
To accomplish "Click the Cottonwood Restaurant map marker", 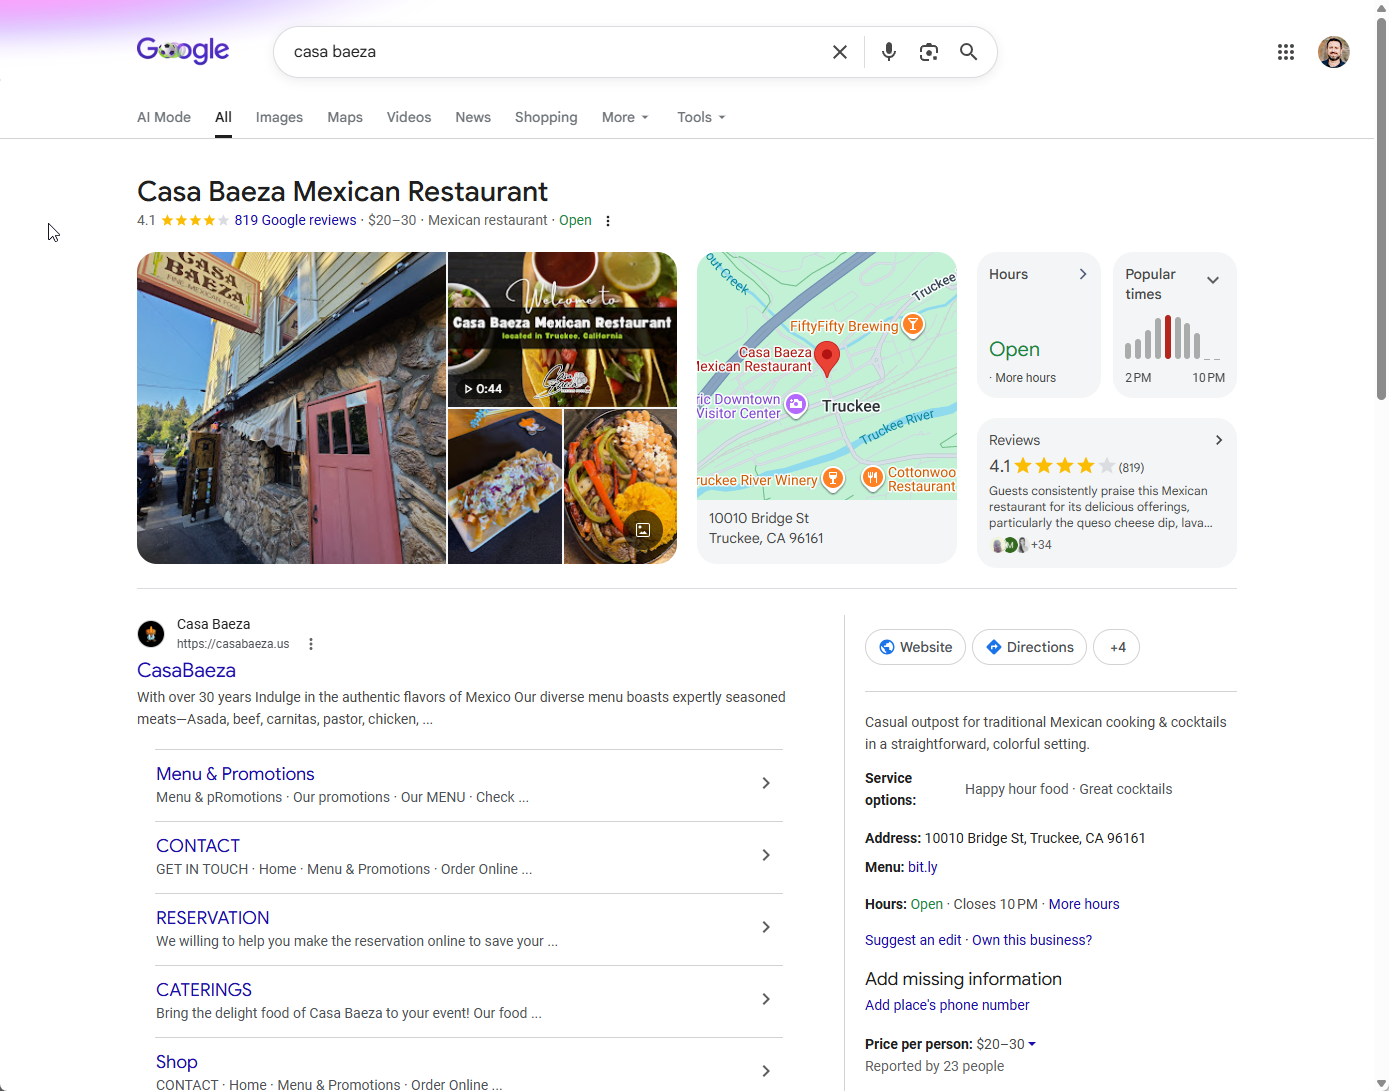I will pyautogui.click(x=872, y=478).
